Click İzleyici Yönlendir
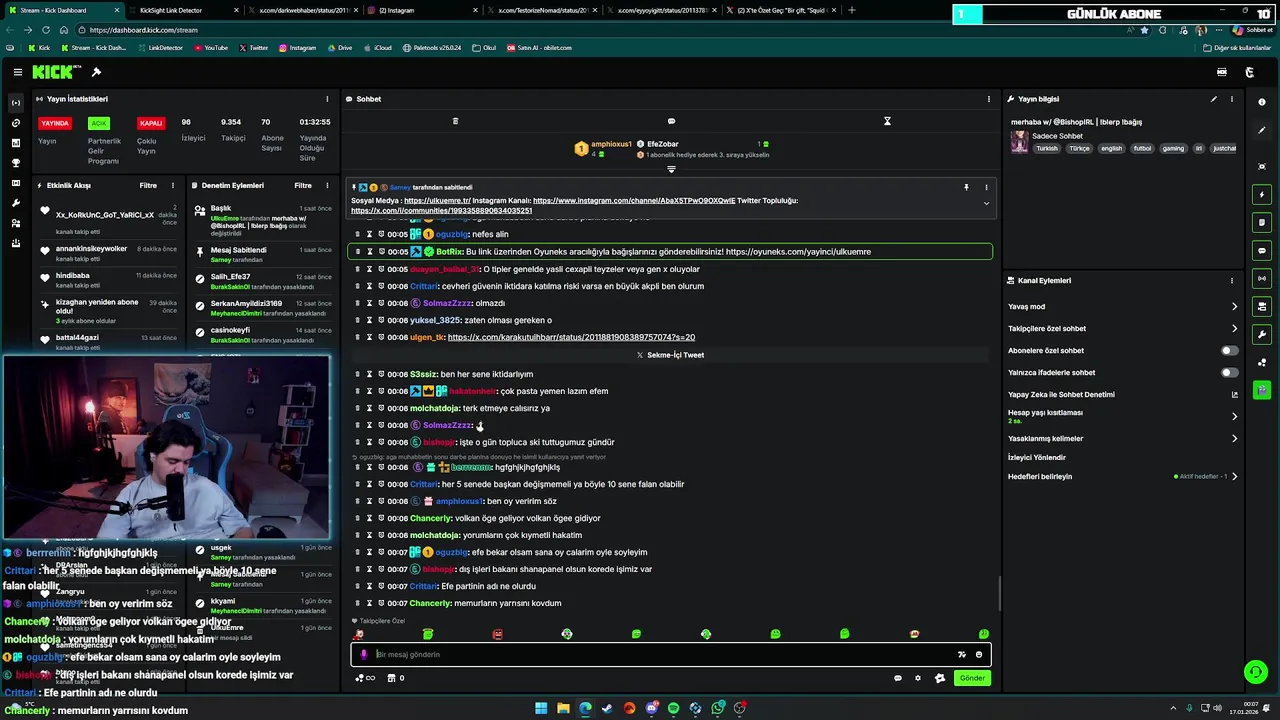The image size is (1280, 720). 1036,458
